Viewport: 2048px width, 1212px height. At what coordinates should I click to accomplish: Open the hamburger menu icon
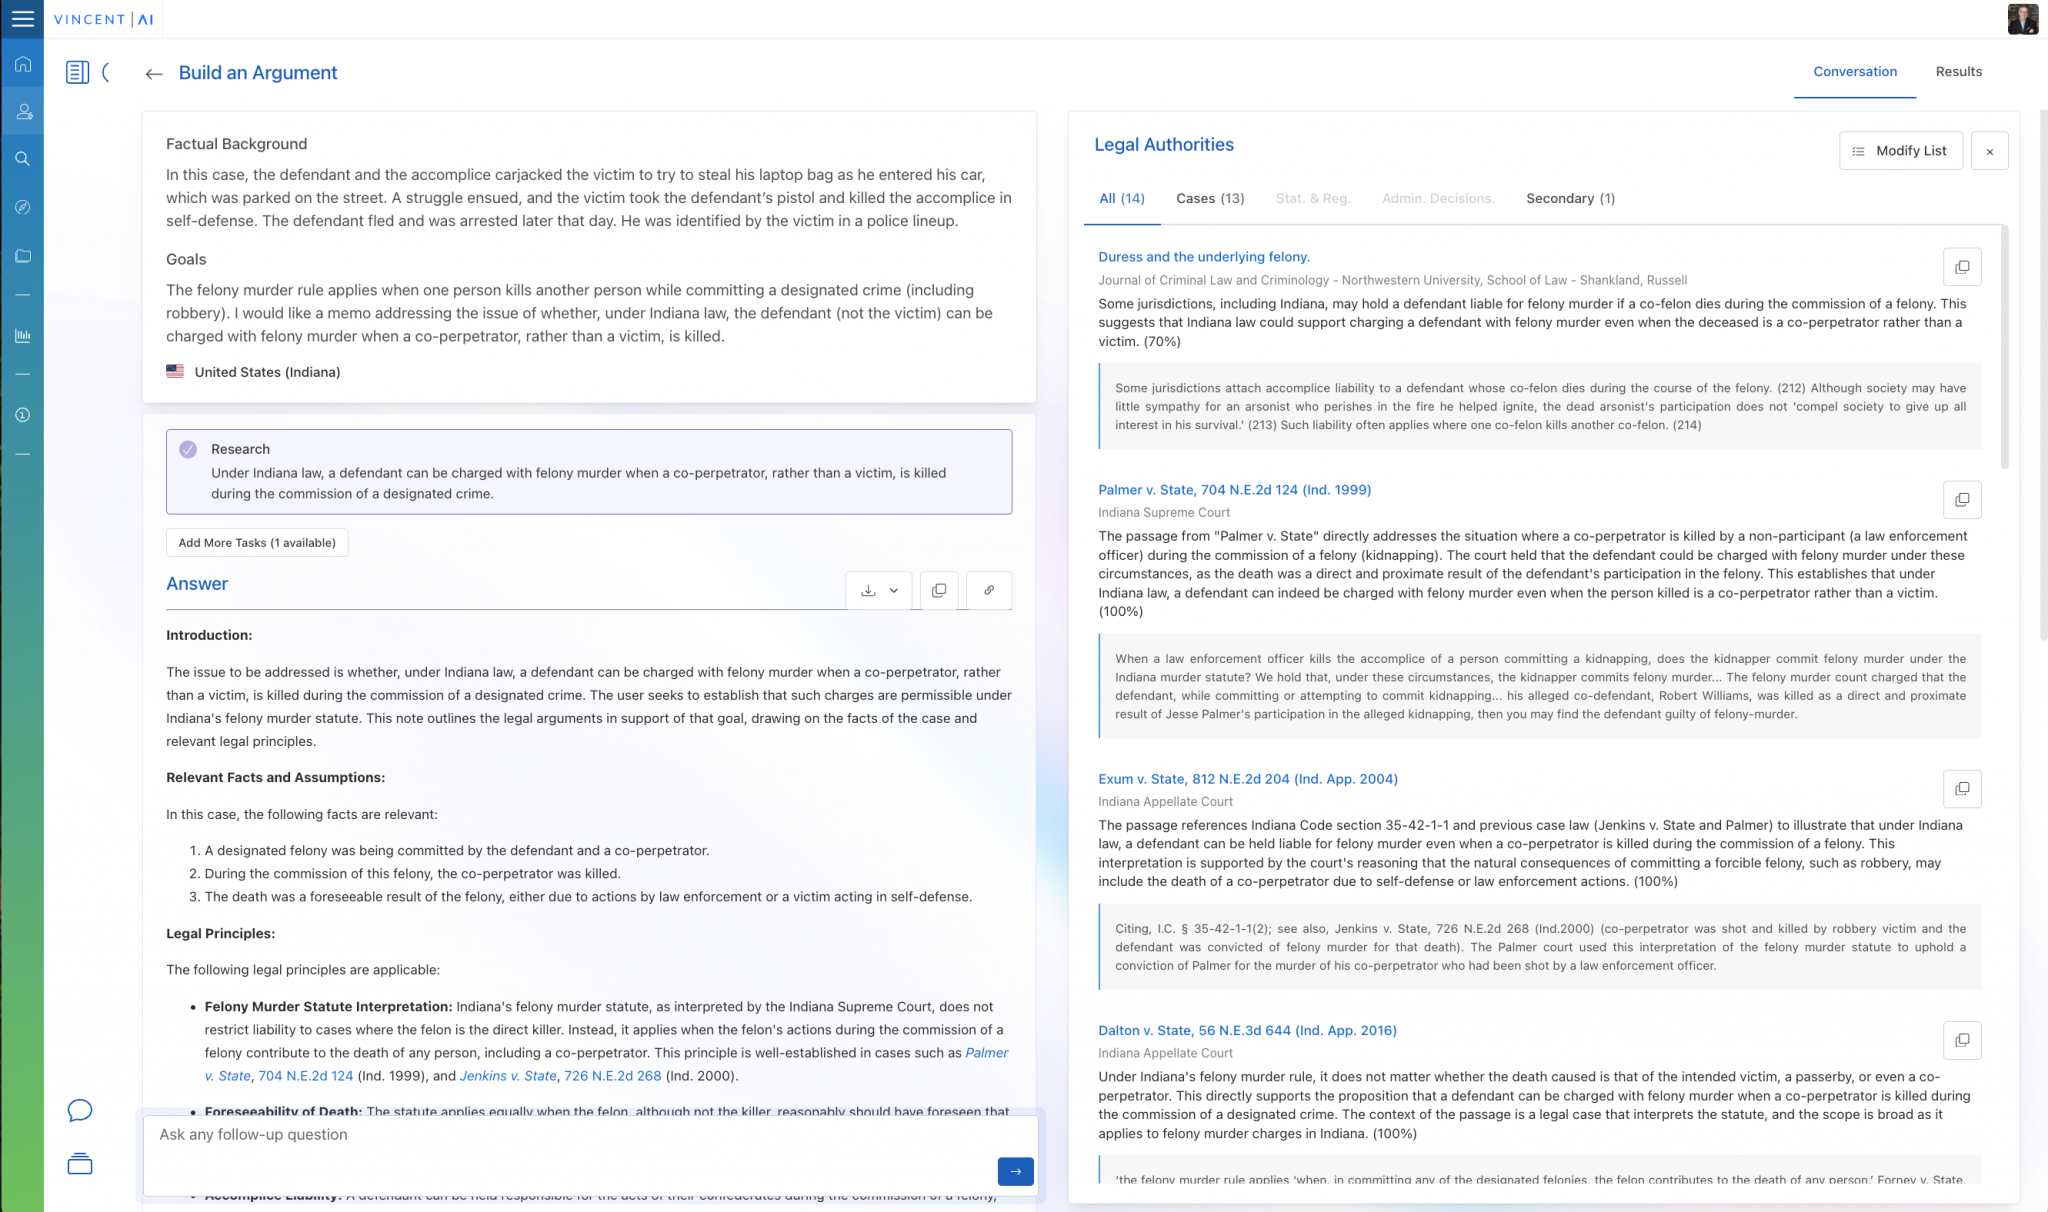[22, 19]
